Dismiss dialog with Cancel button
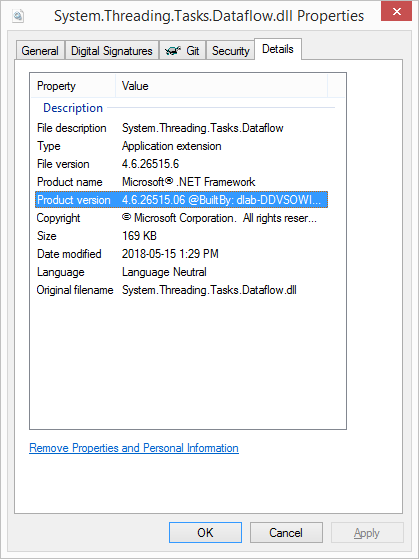The height and width of the screenshot is (559, 419). (286, 533)
